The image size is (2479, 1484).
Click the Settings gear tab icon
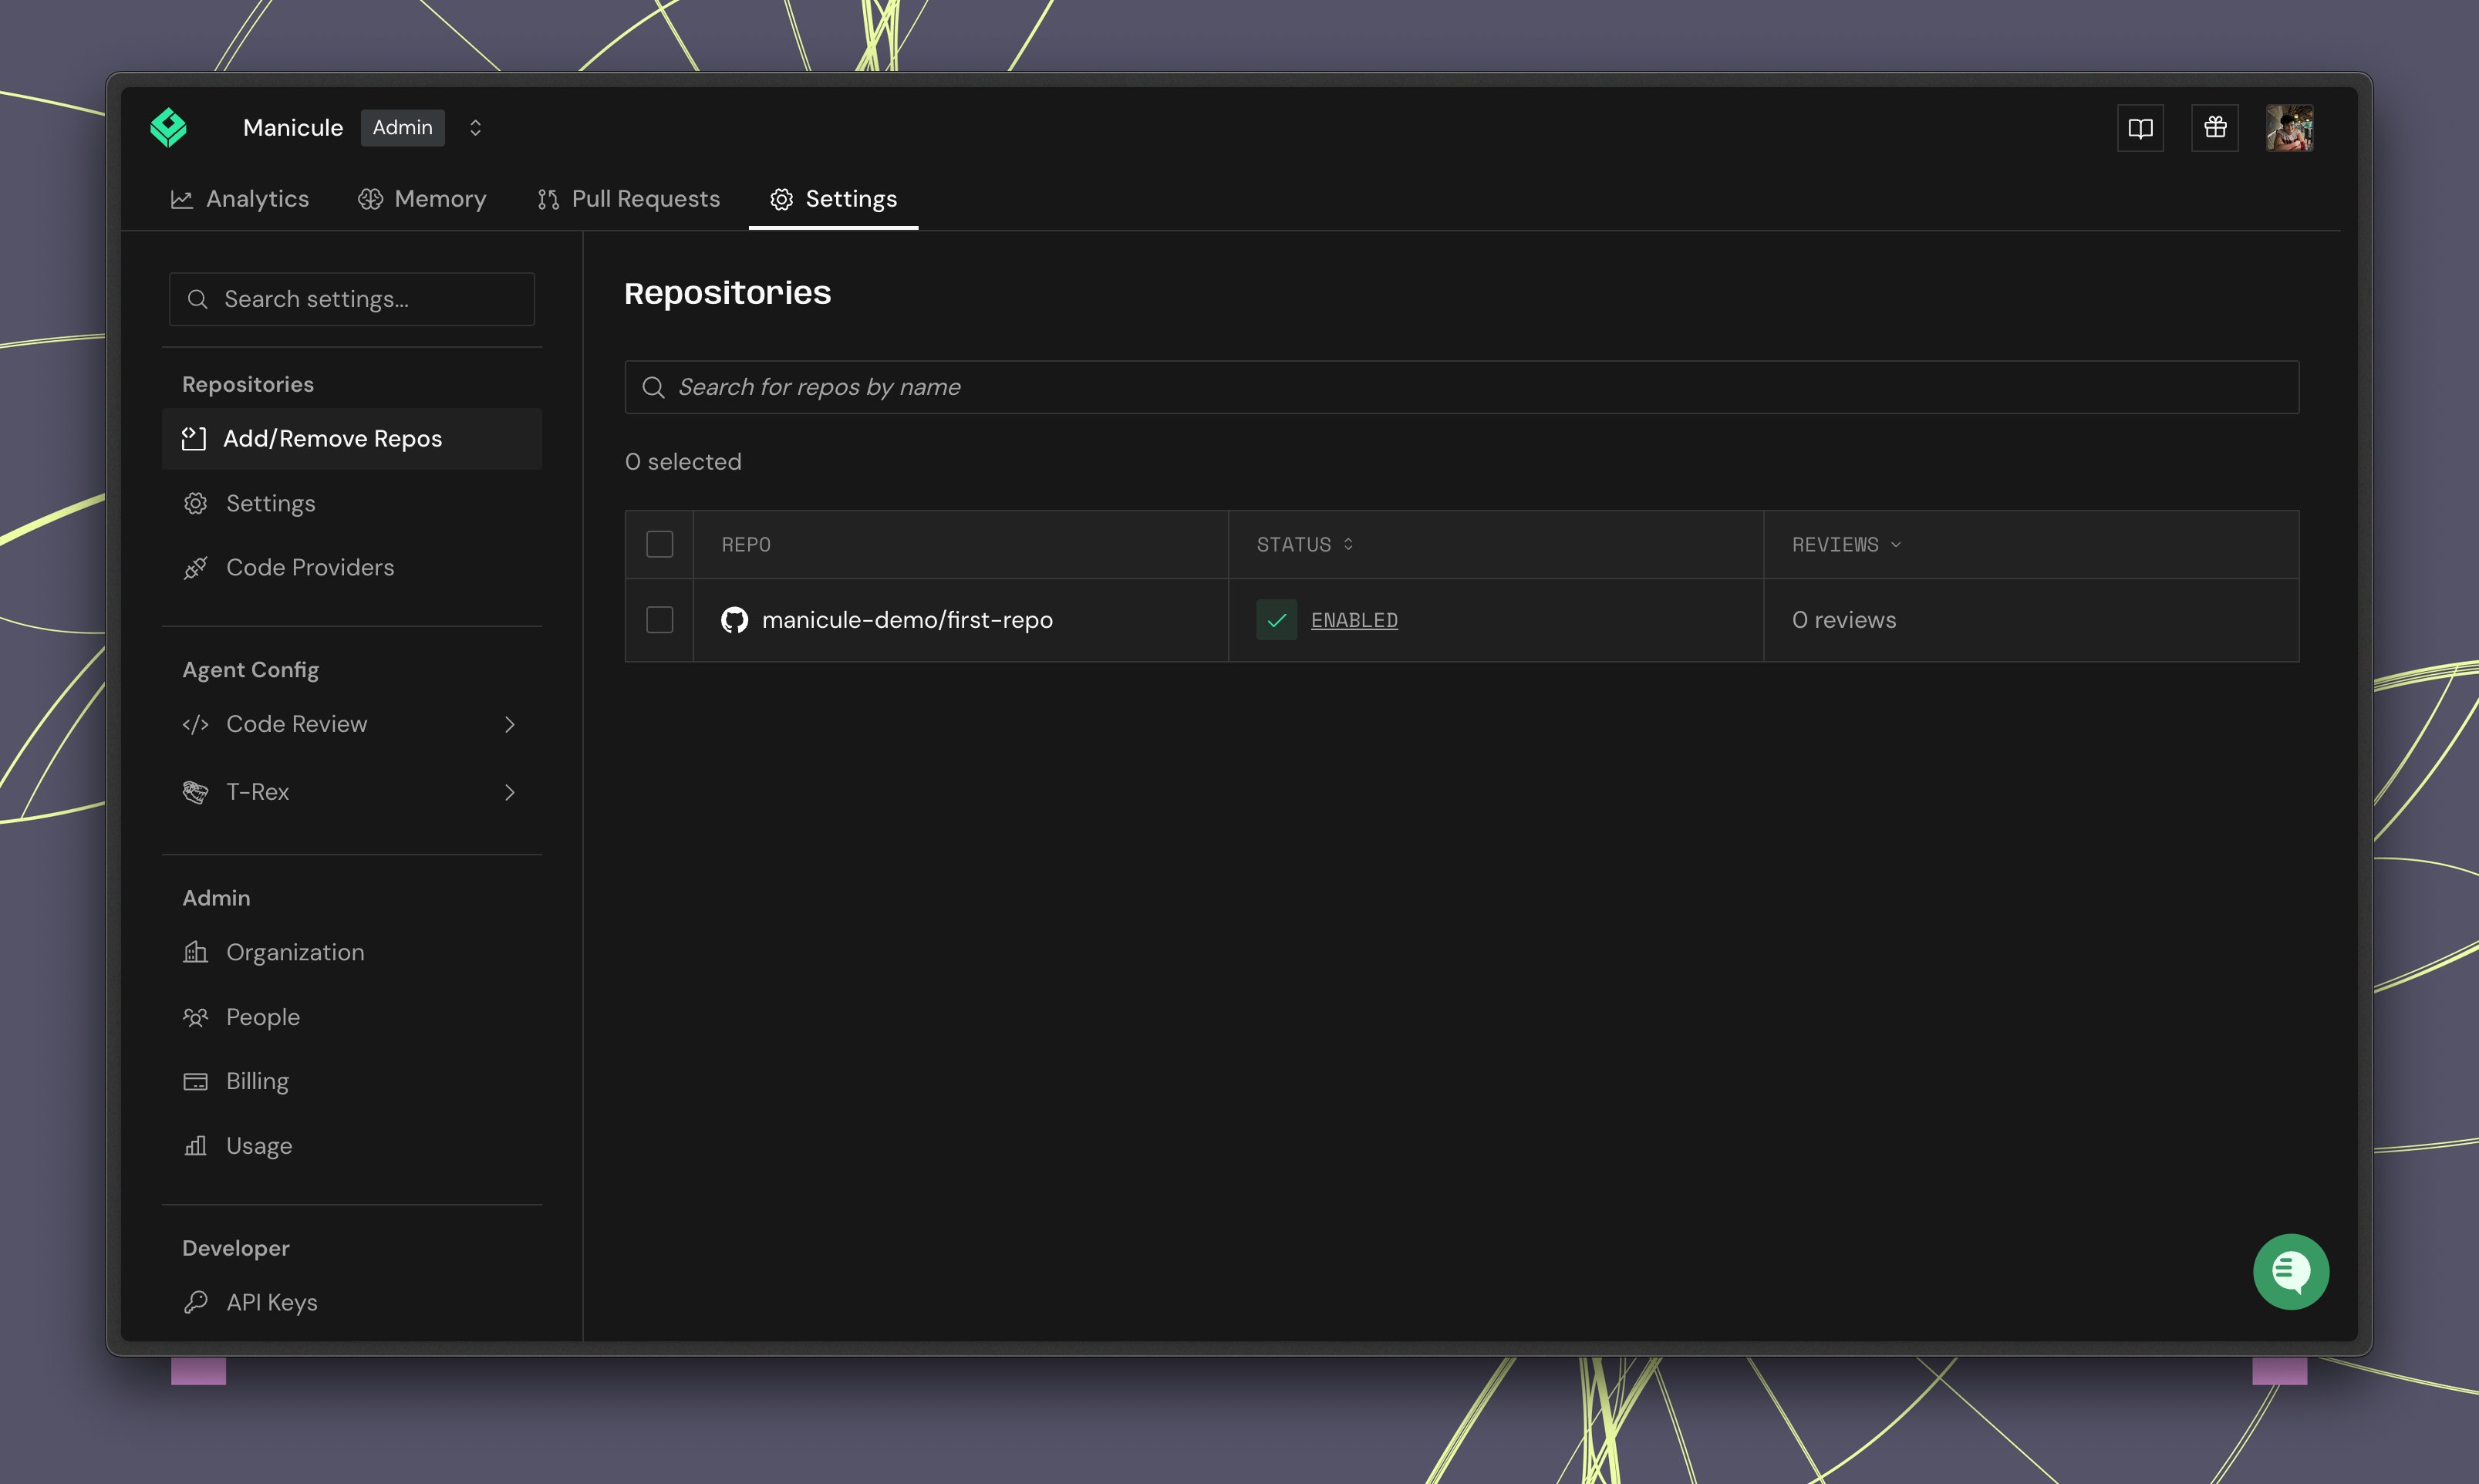tap(781, 199)
